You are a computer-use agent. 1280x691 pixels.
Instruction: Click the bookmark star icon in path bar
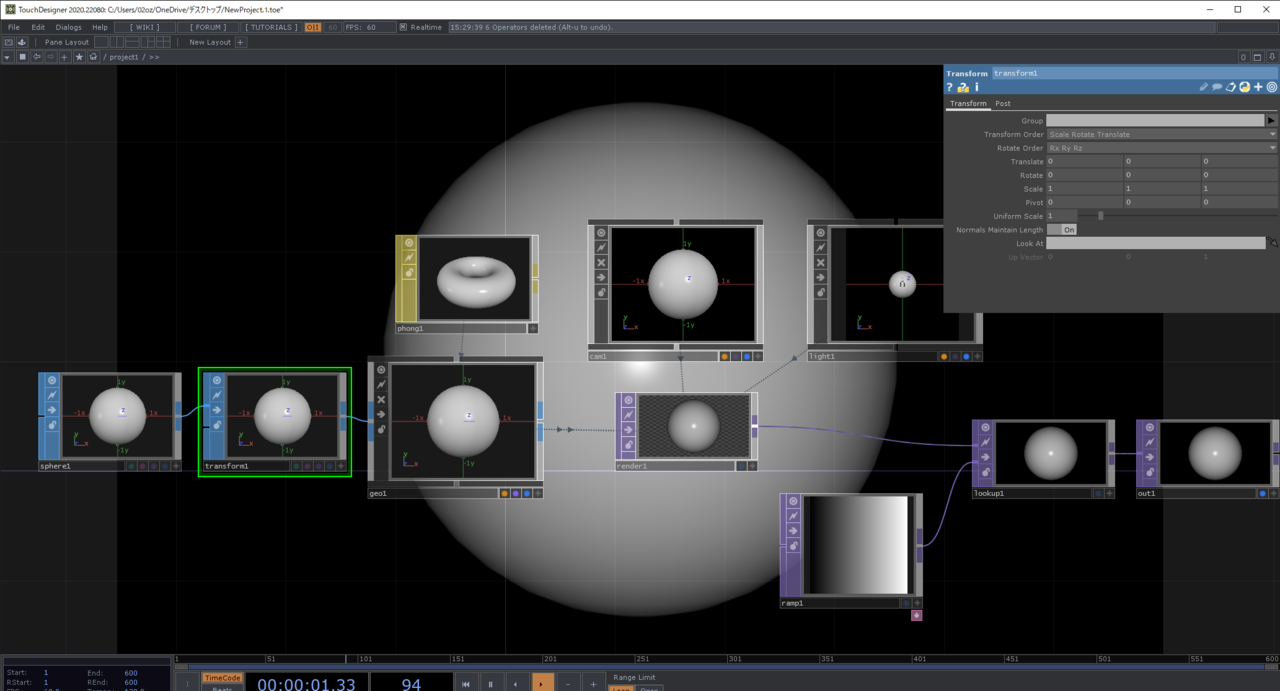tap(79, 57)
